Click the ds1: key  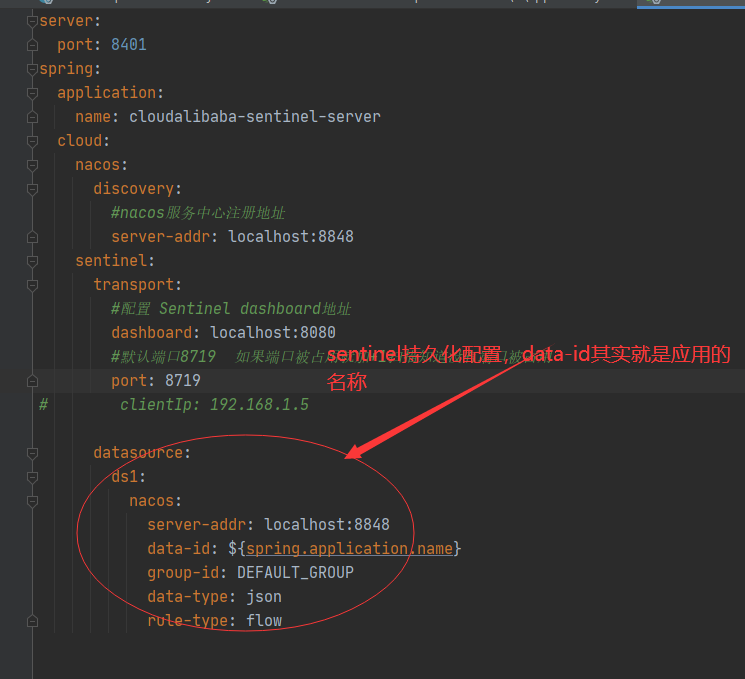point(128,477)
